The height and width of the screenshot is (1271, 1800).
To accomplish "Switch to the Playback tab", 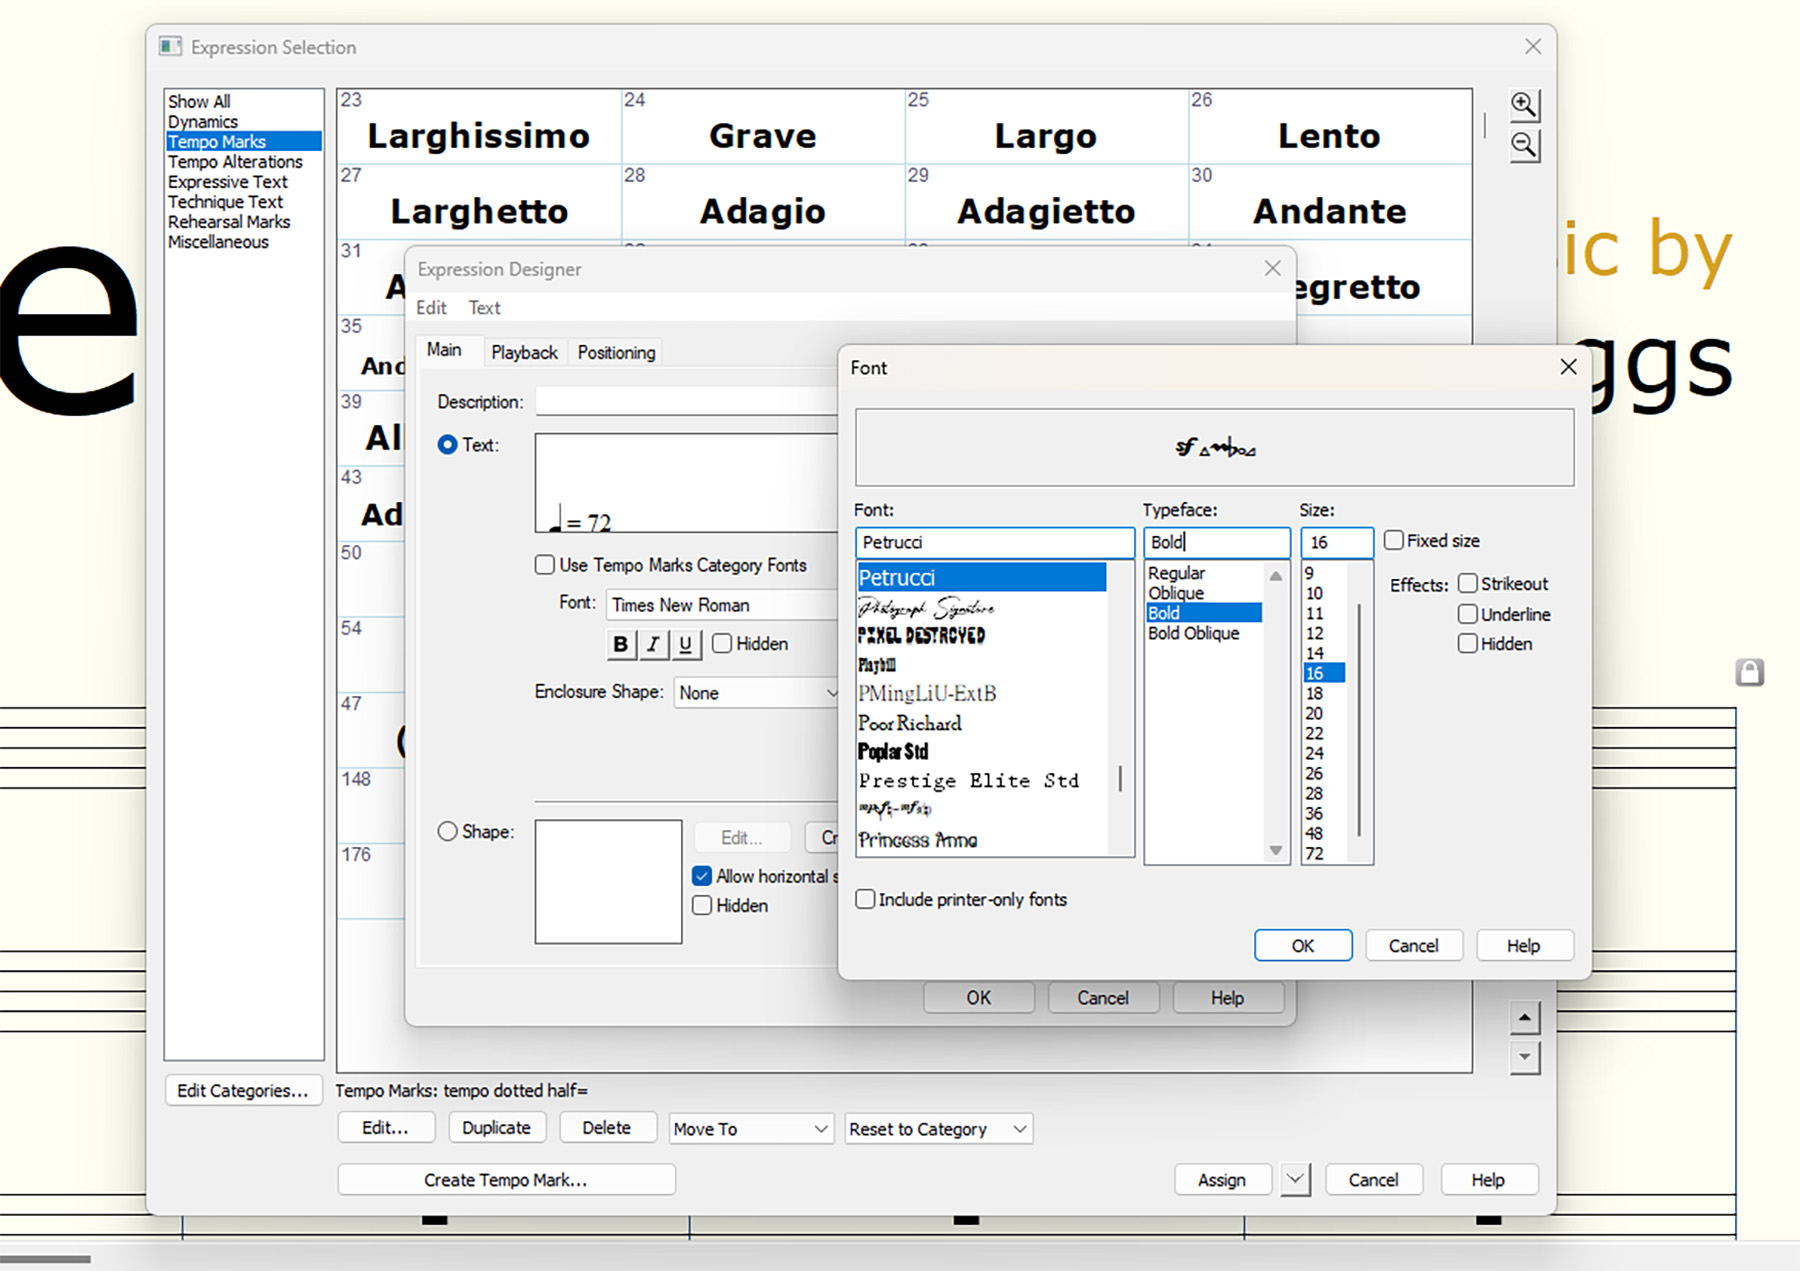I will tap(524, 353).
